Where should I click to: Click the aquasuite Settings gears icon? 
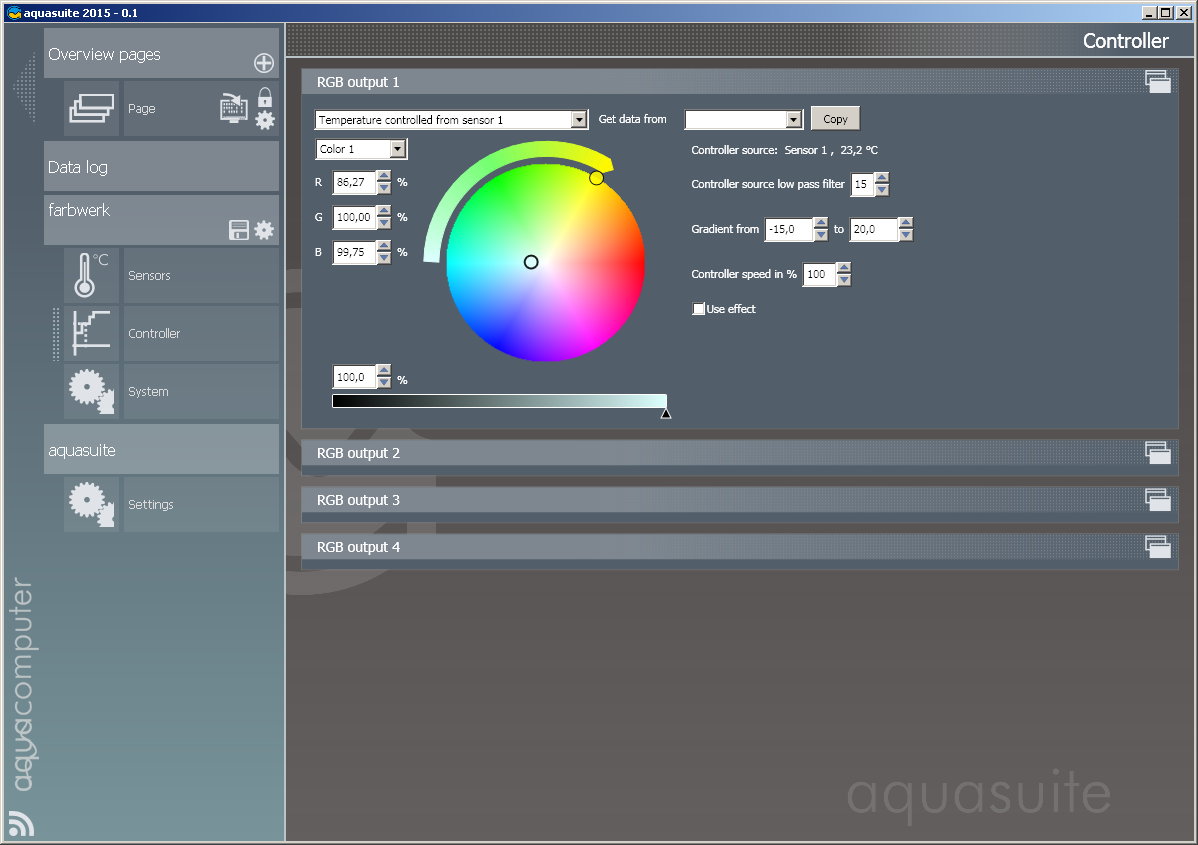pos(92,504)
